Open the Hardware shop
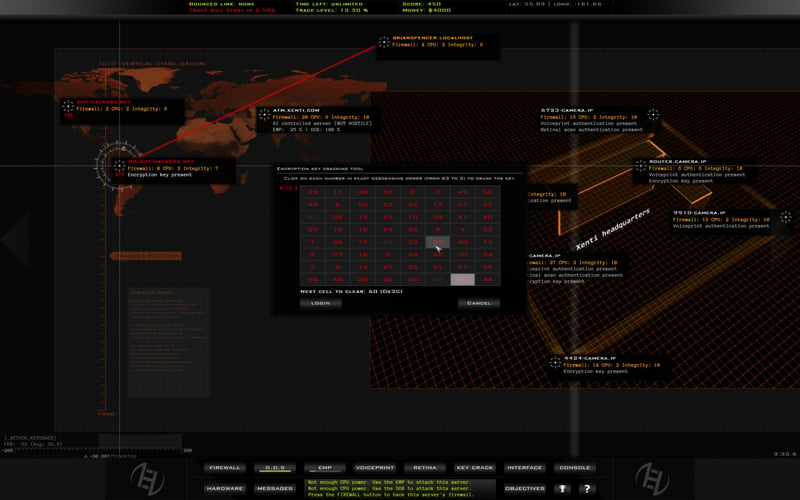This screenshot has height=500, width=800. [x=224, y=488]
